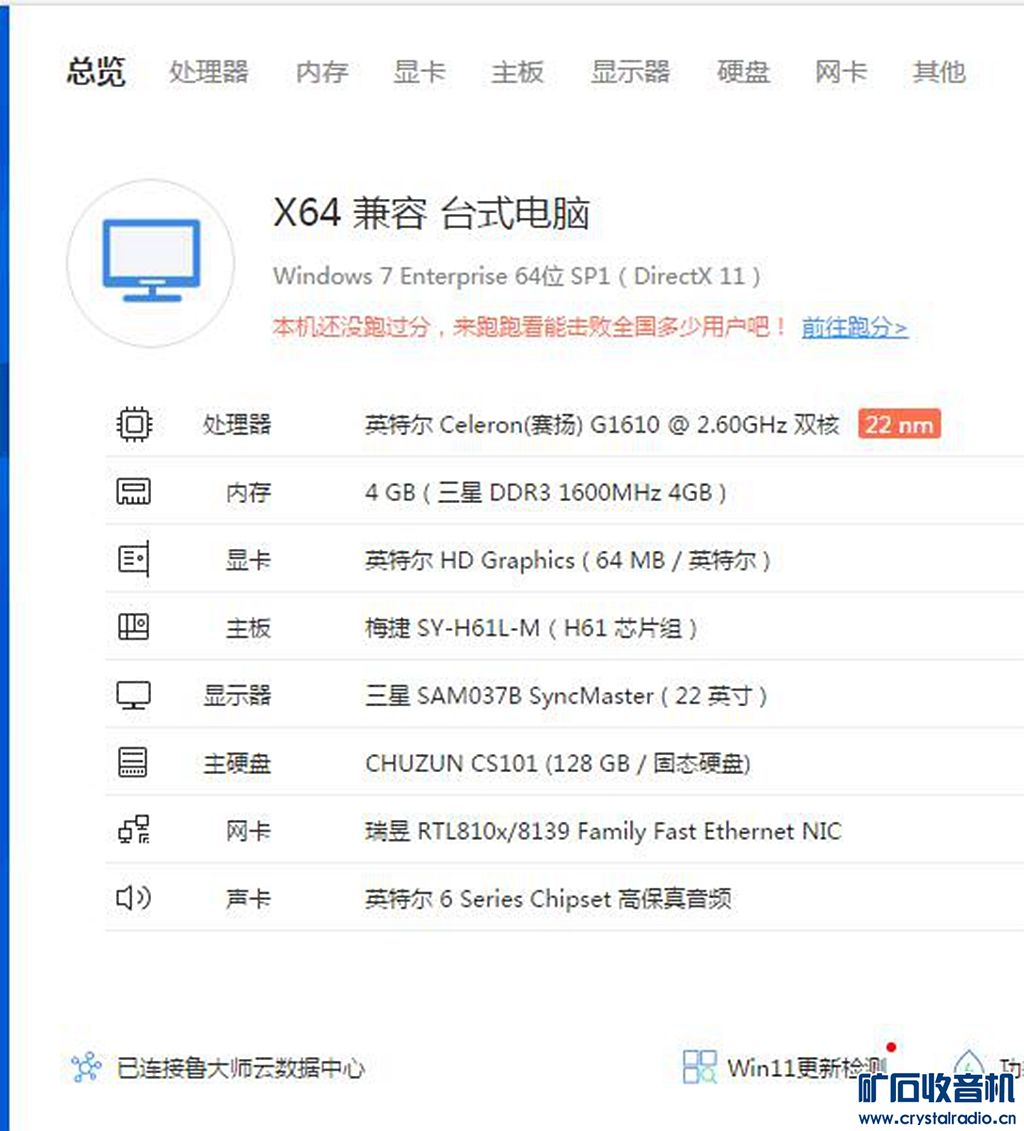Switch to the 内存 tab
1024x1131 pixels.
[x=322, y=71]
